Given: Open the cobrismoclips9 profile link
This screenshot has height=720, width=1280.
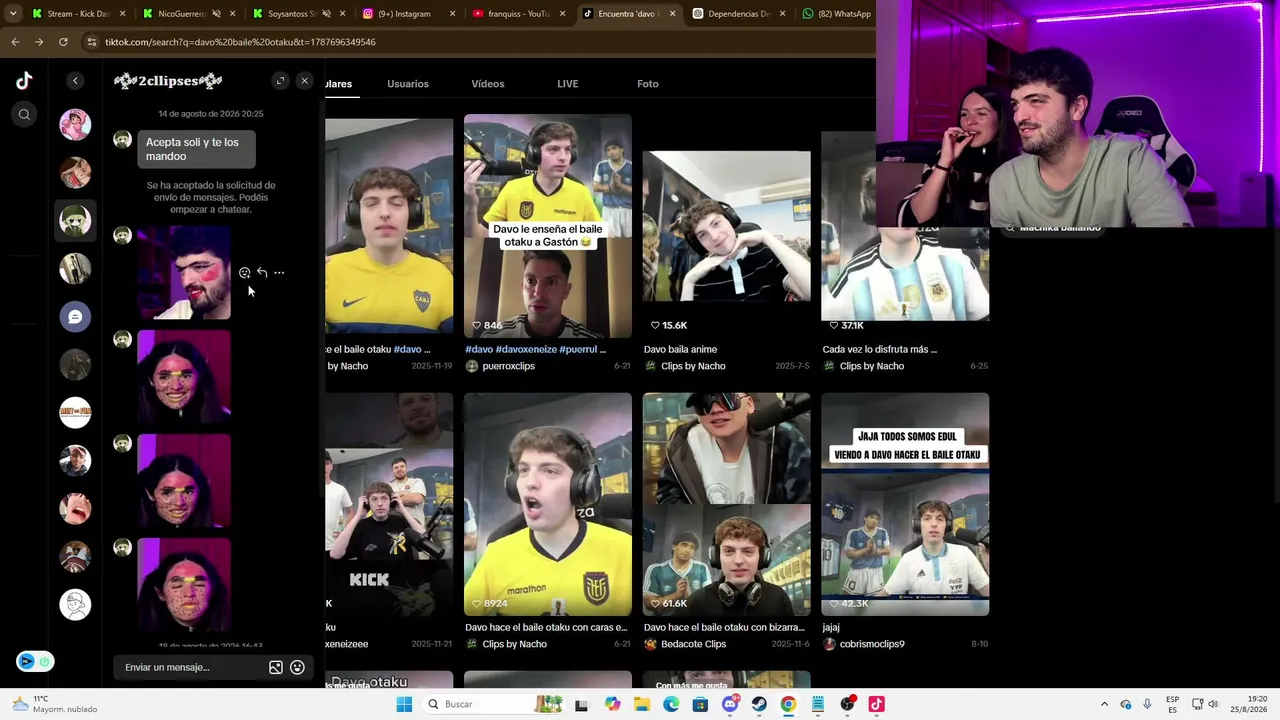Looking at the screenshot, I should [x=872, y=644].
